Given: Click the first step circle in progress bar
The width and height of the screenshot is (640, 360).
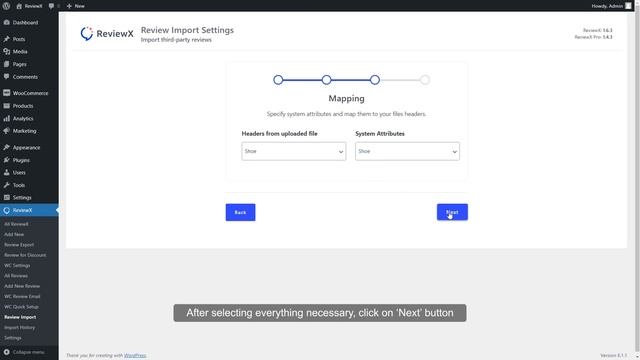Looking at the screenshot, I should tap(278, 80).
